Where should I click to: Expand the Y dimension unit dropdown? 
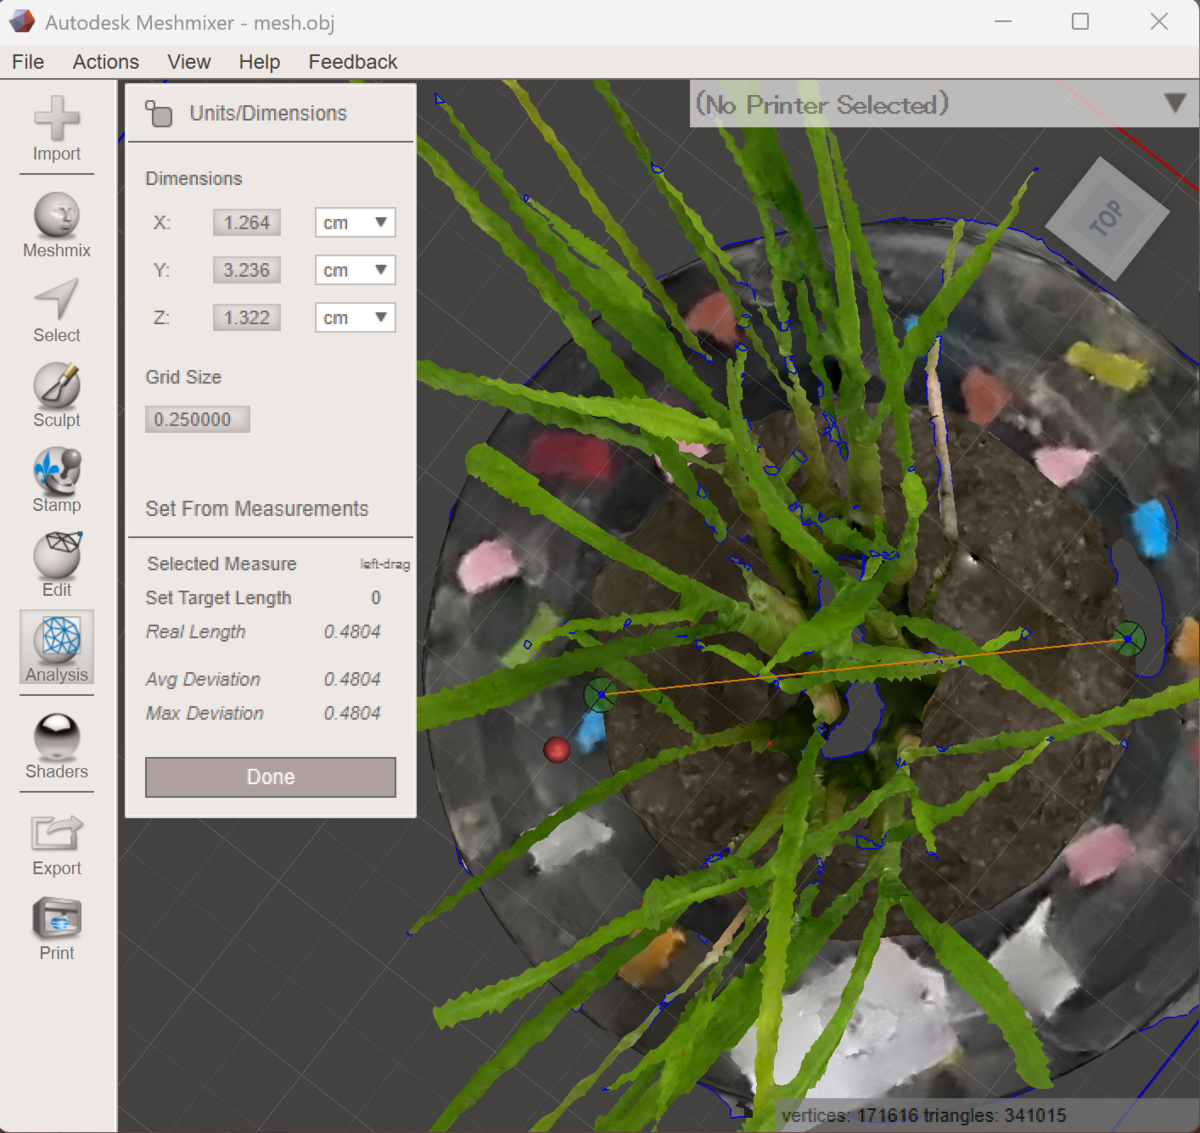[355, 270]
